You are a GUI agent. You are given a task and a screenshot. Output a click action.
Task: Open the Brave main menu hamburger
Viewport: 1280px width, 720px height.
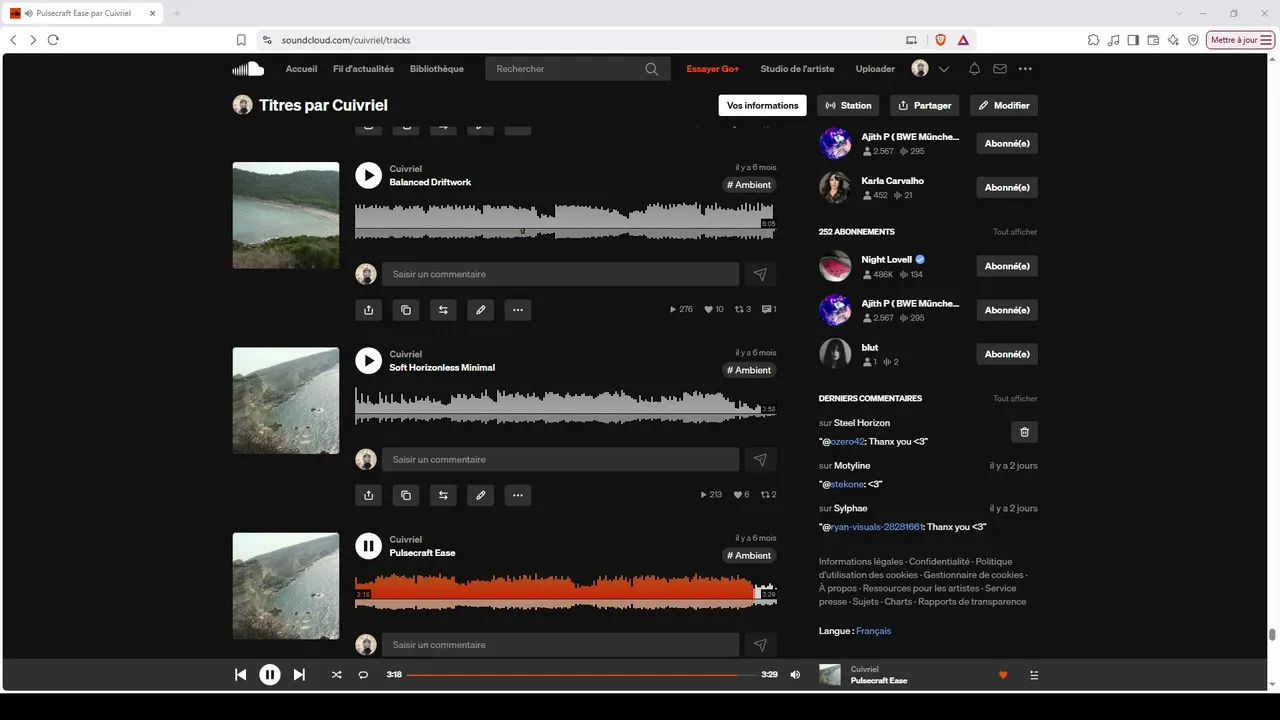[x=1267, y=40]
